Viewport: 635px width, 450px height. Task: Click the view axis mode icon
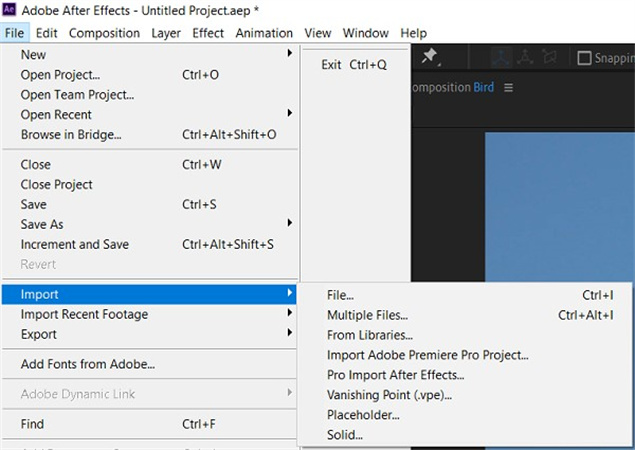click(550, 57)
